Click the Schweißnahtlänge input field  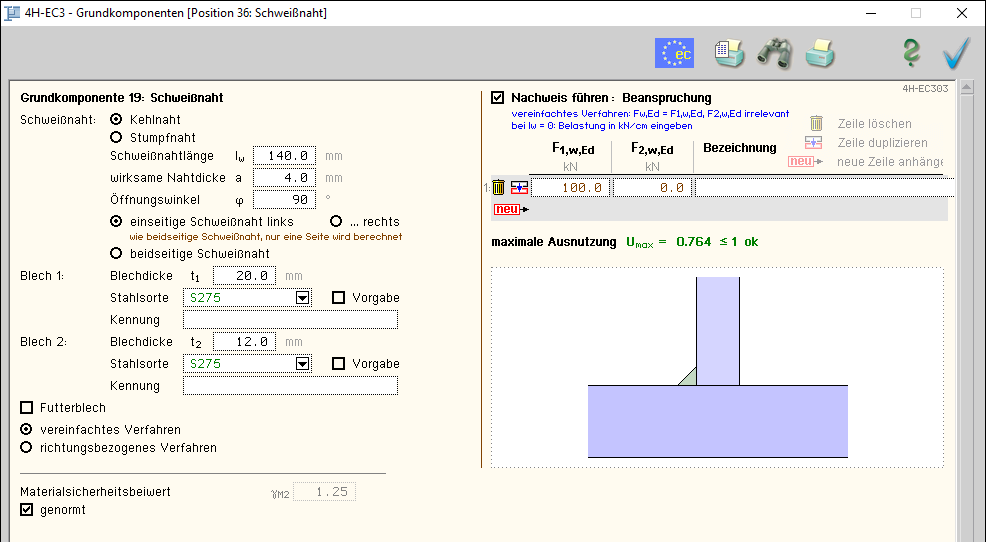tap(285, 156)
